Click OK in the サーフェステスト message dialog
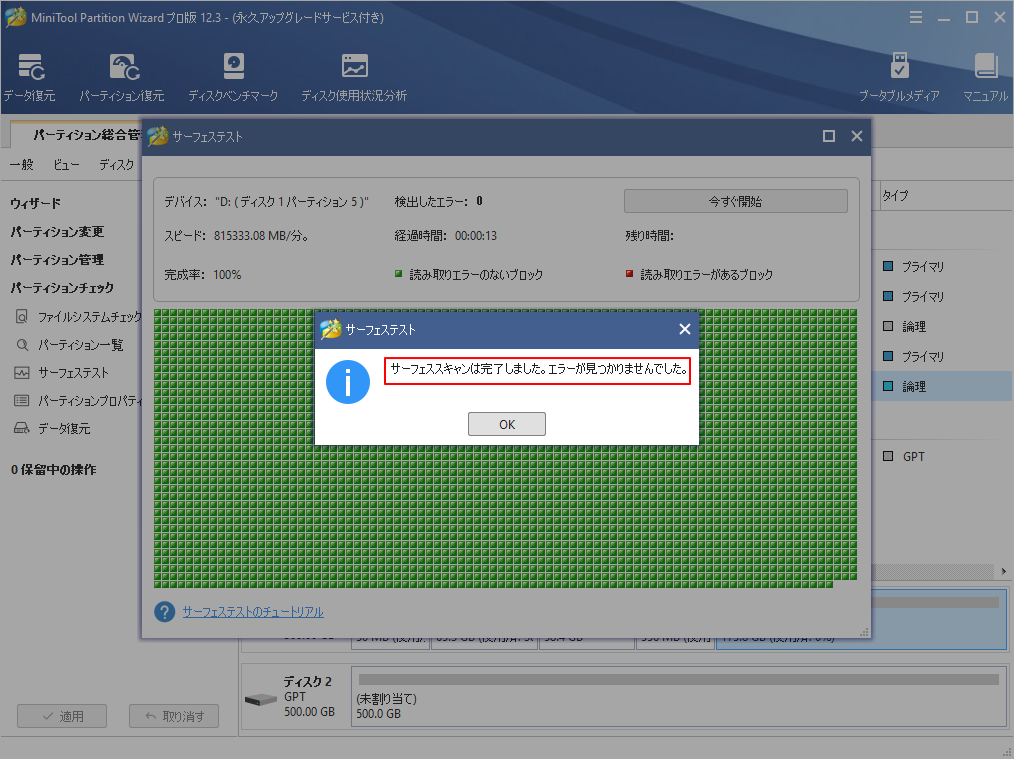The width and height of the screenshot is (1014, 759). [x=506, y=424]
